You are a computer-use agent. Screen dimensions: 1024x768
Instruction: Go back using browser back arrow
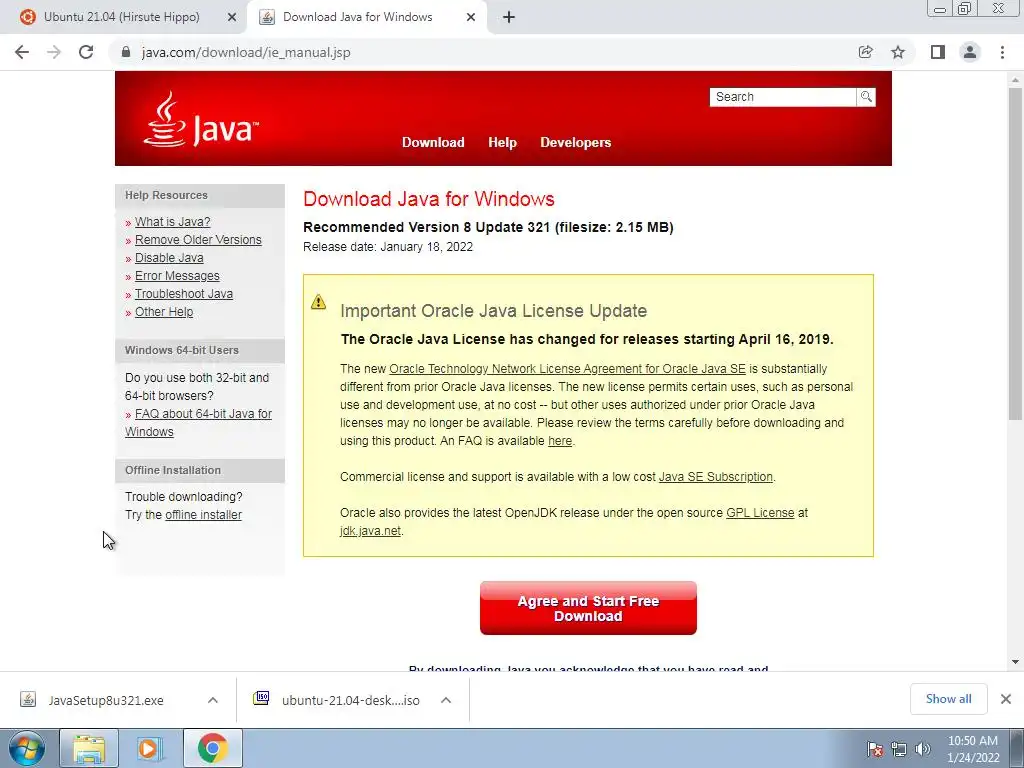[x=22, y=52]
